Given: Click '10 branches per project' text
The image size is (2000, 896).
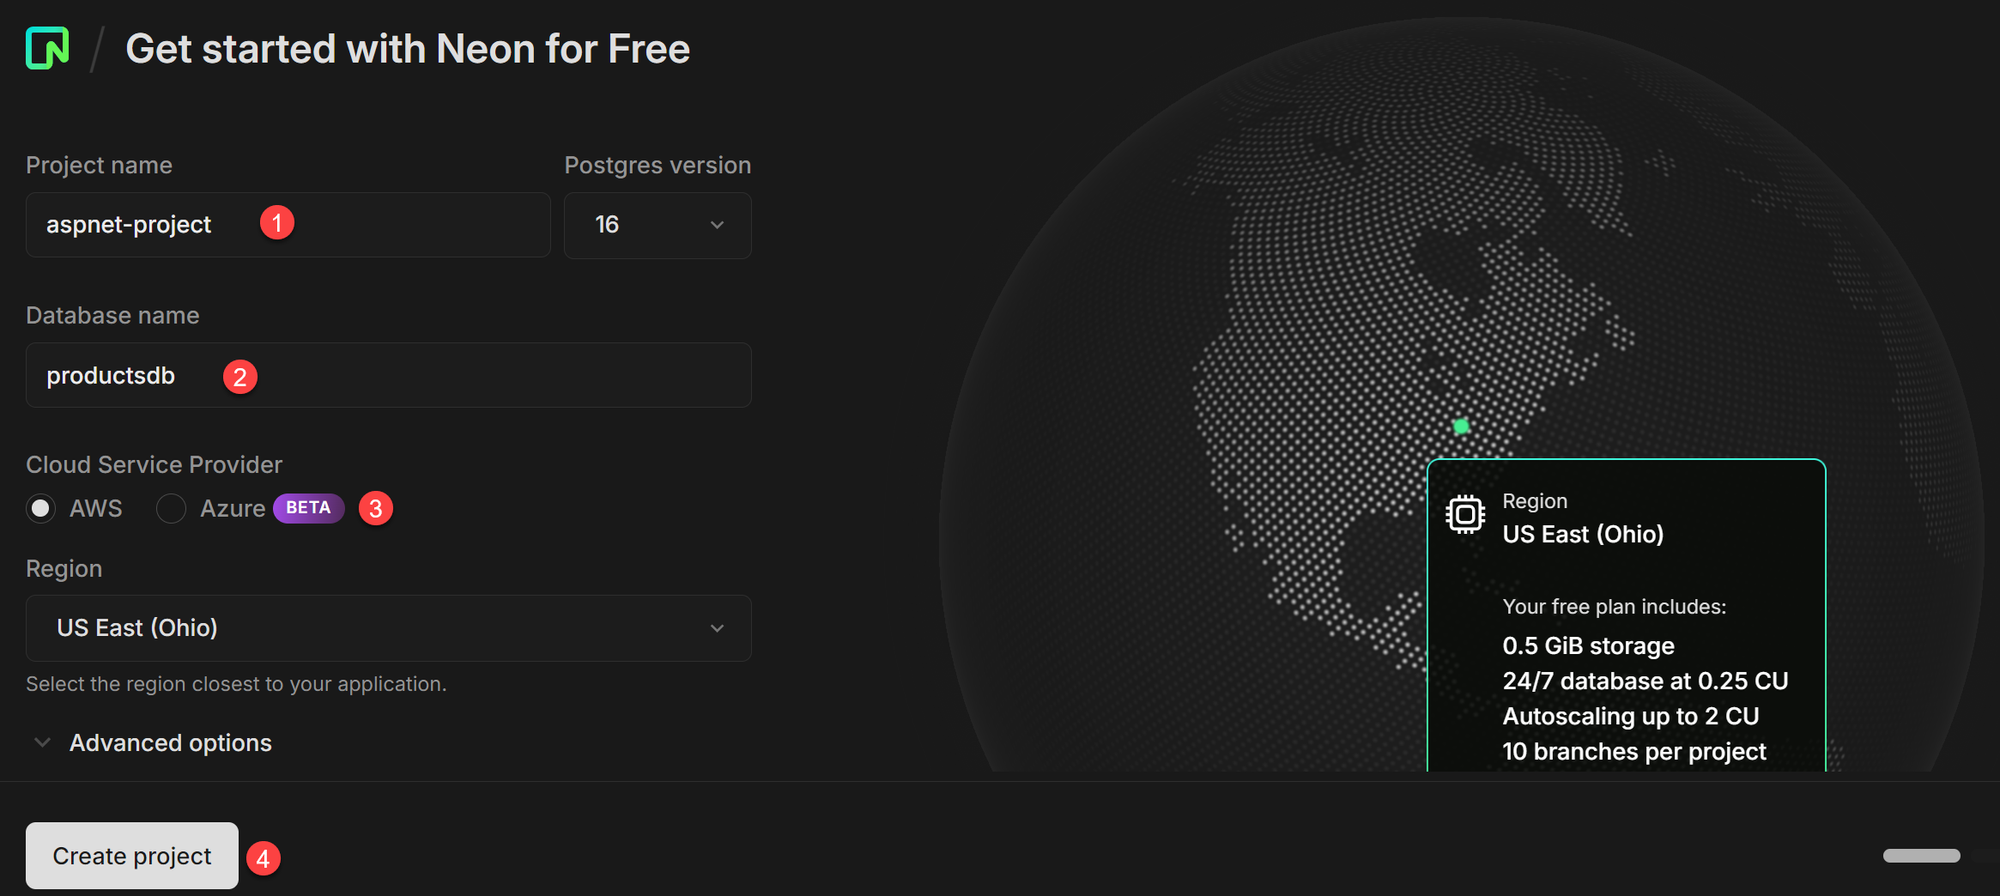Looking at the screenshot, I should coord(1634,751).
